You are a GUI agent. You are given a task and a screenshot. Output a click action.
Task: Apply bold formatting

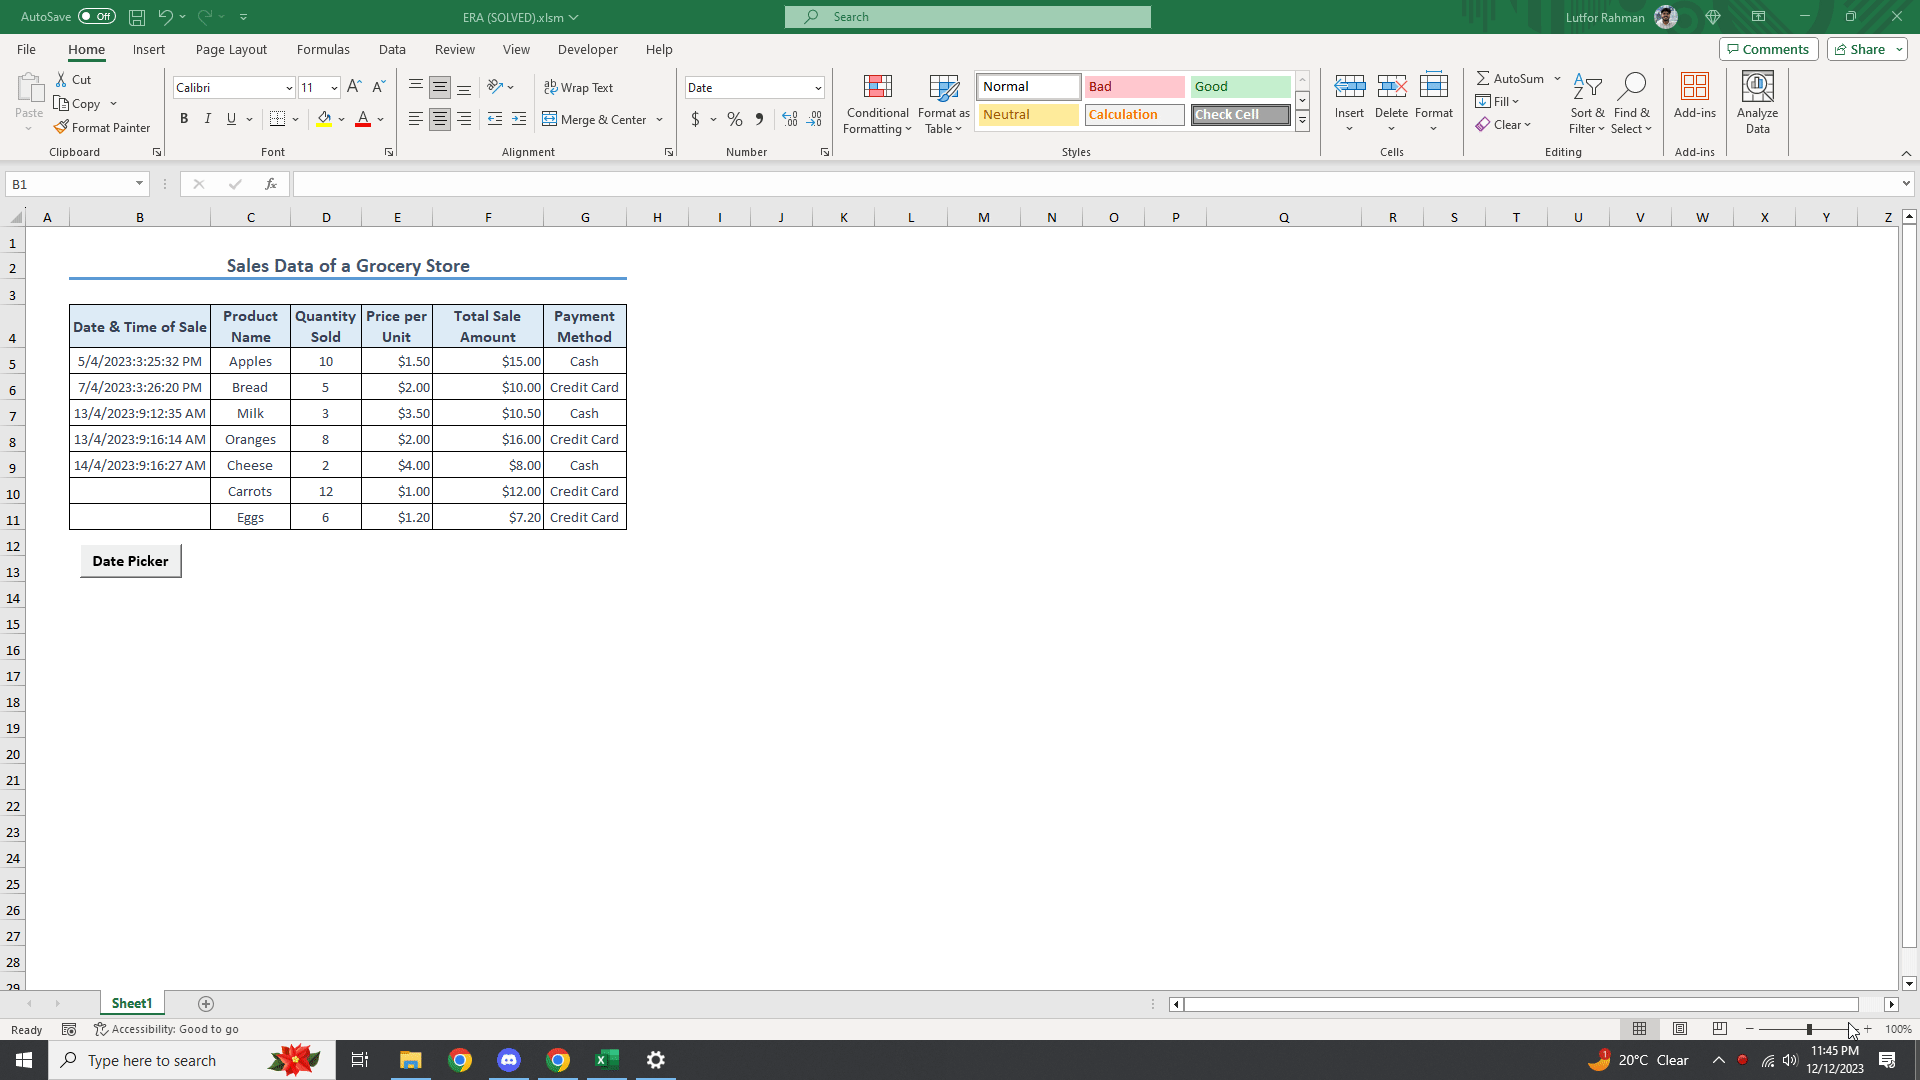click(x=184, y=119)
